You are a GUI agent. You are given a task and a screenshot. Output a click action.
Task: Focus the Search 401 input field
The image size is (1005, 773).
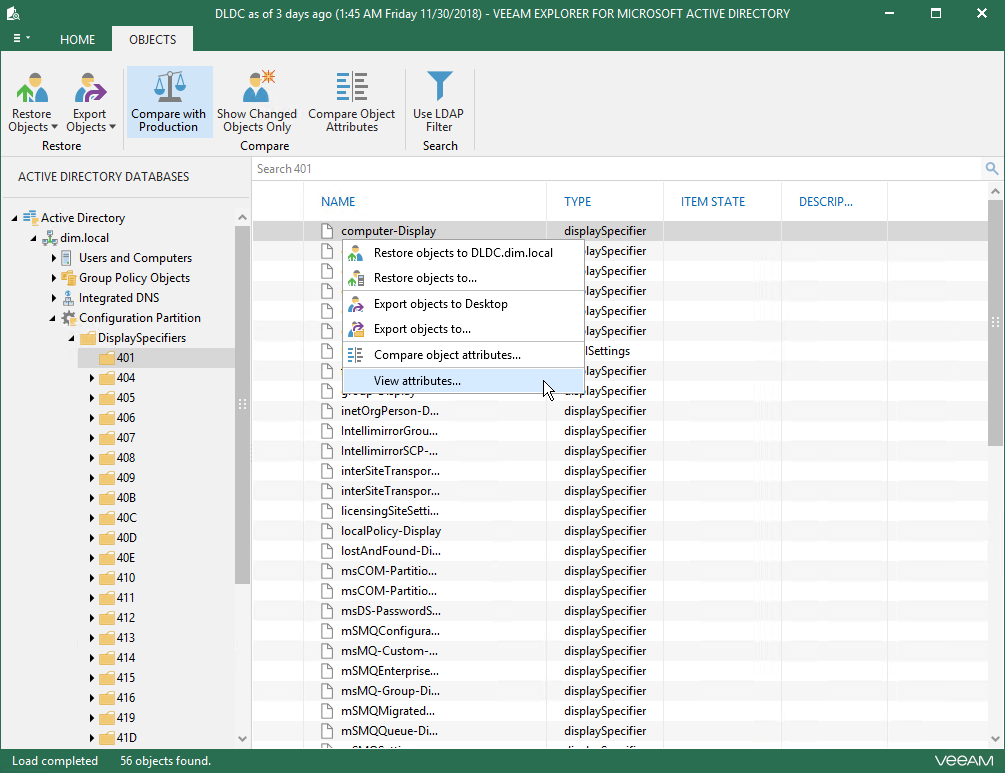pos(617,169)
